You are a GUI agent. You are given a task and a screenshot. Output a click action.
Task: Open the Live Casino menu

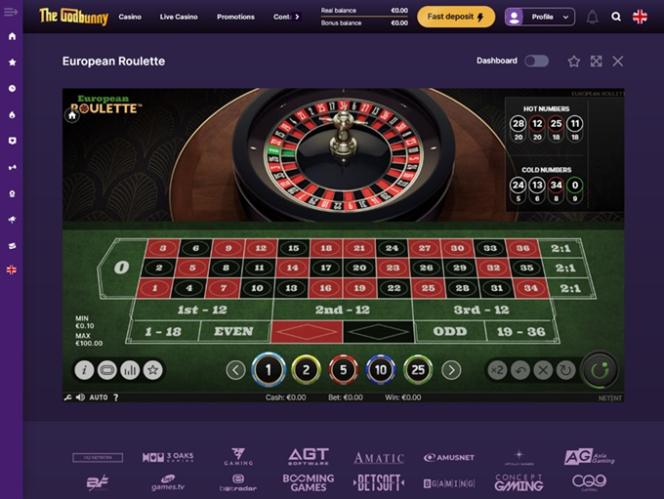tap(179, 17)
